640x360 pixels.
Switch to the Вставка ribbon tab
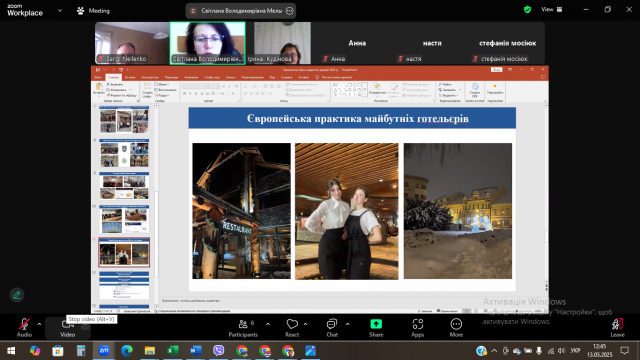pos(130,77)
